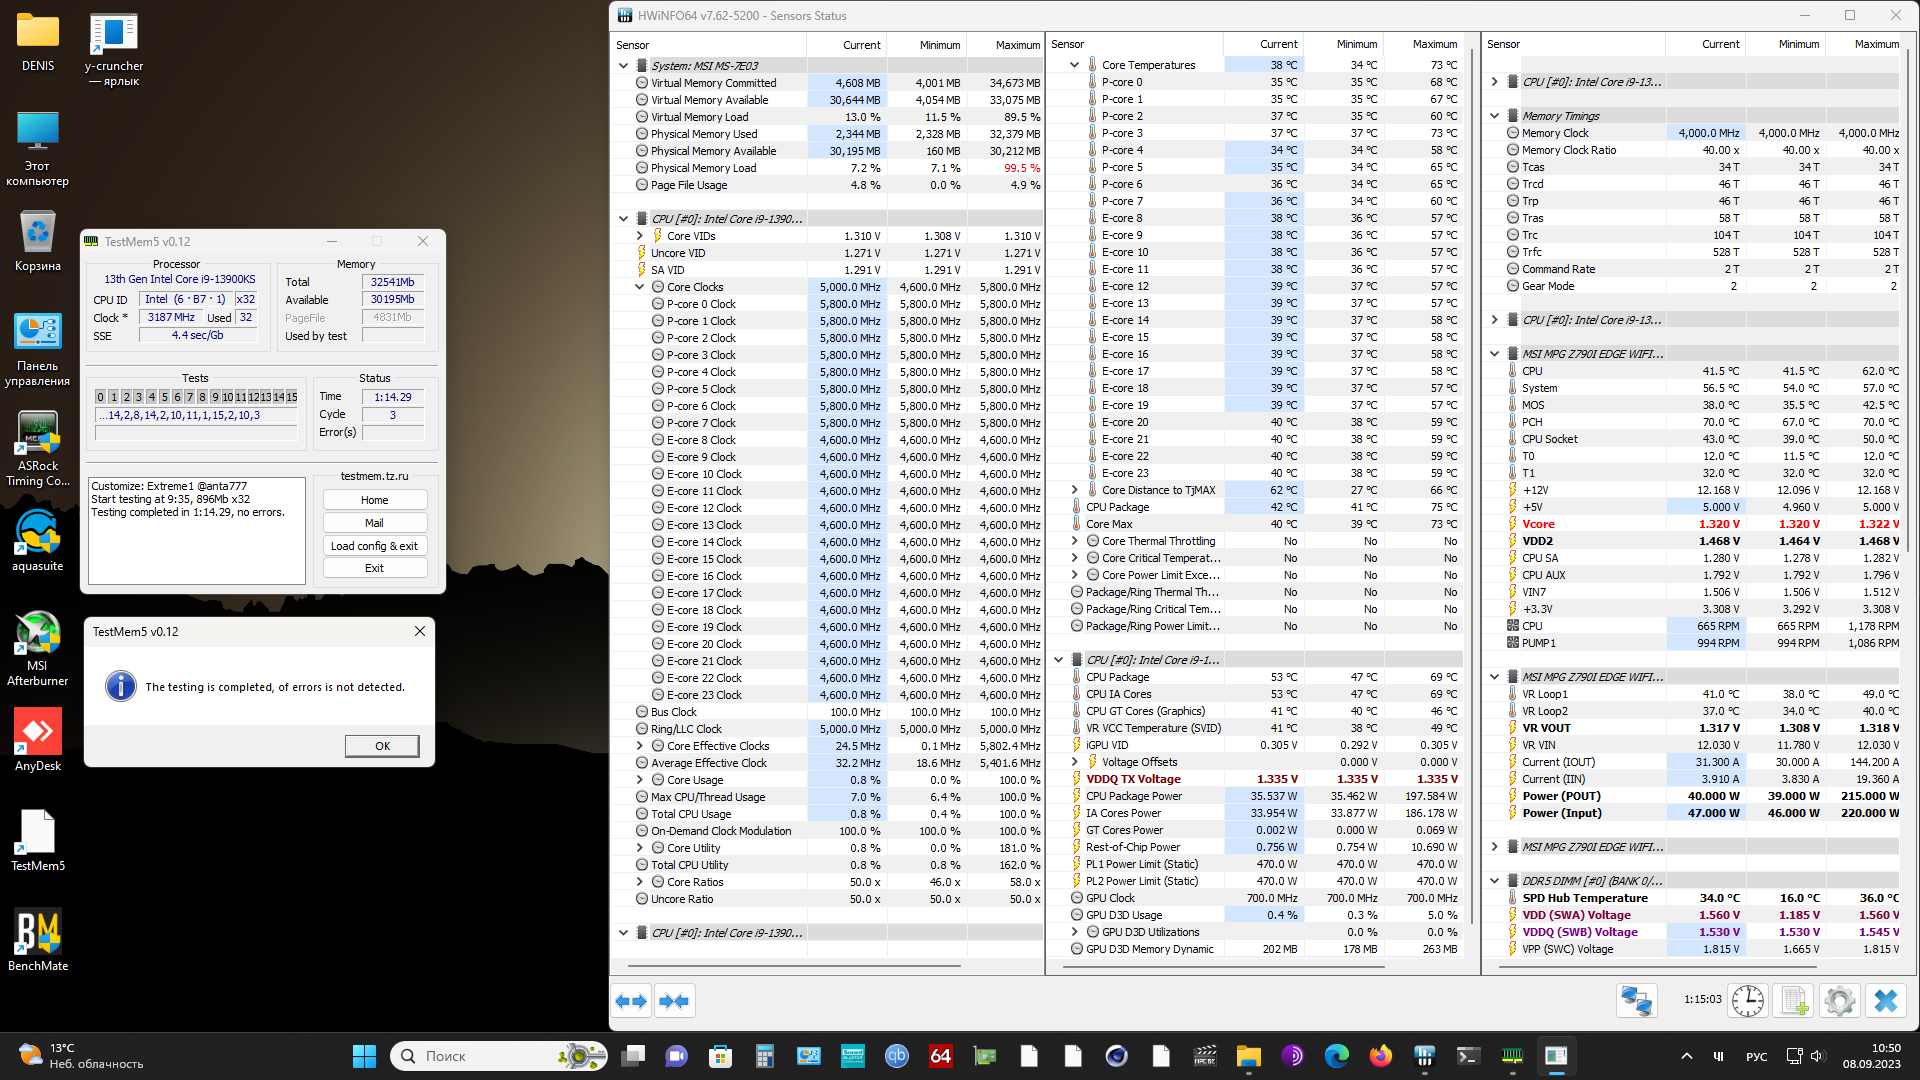Click the Maximum column header in left panel

point(1017,45)
